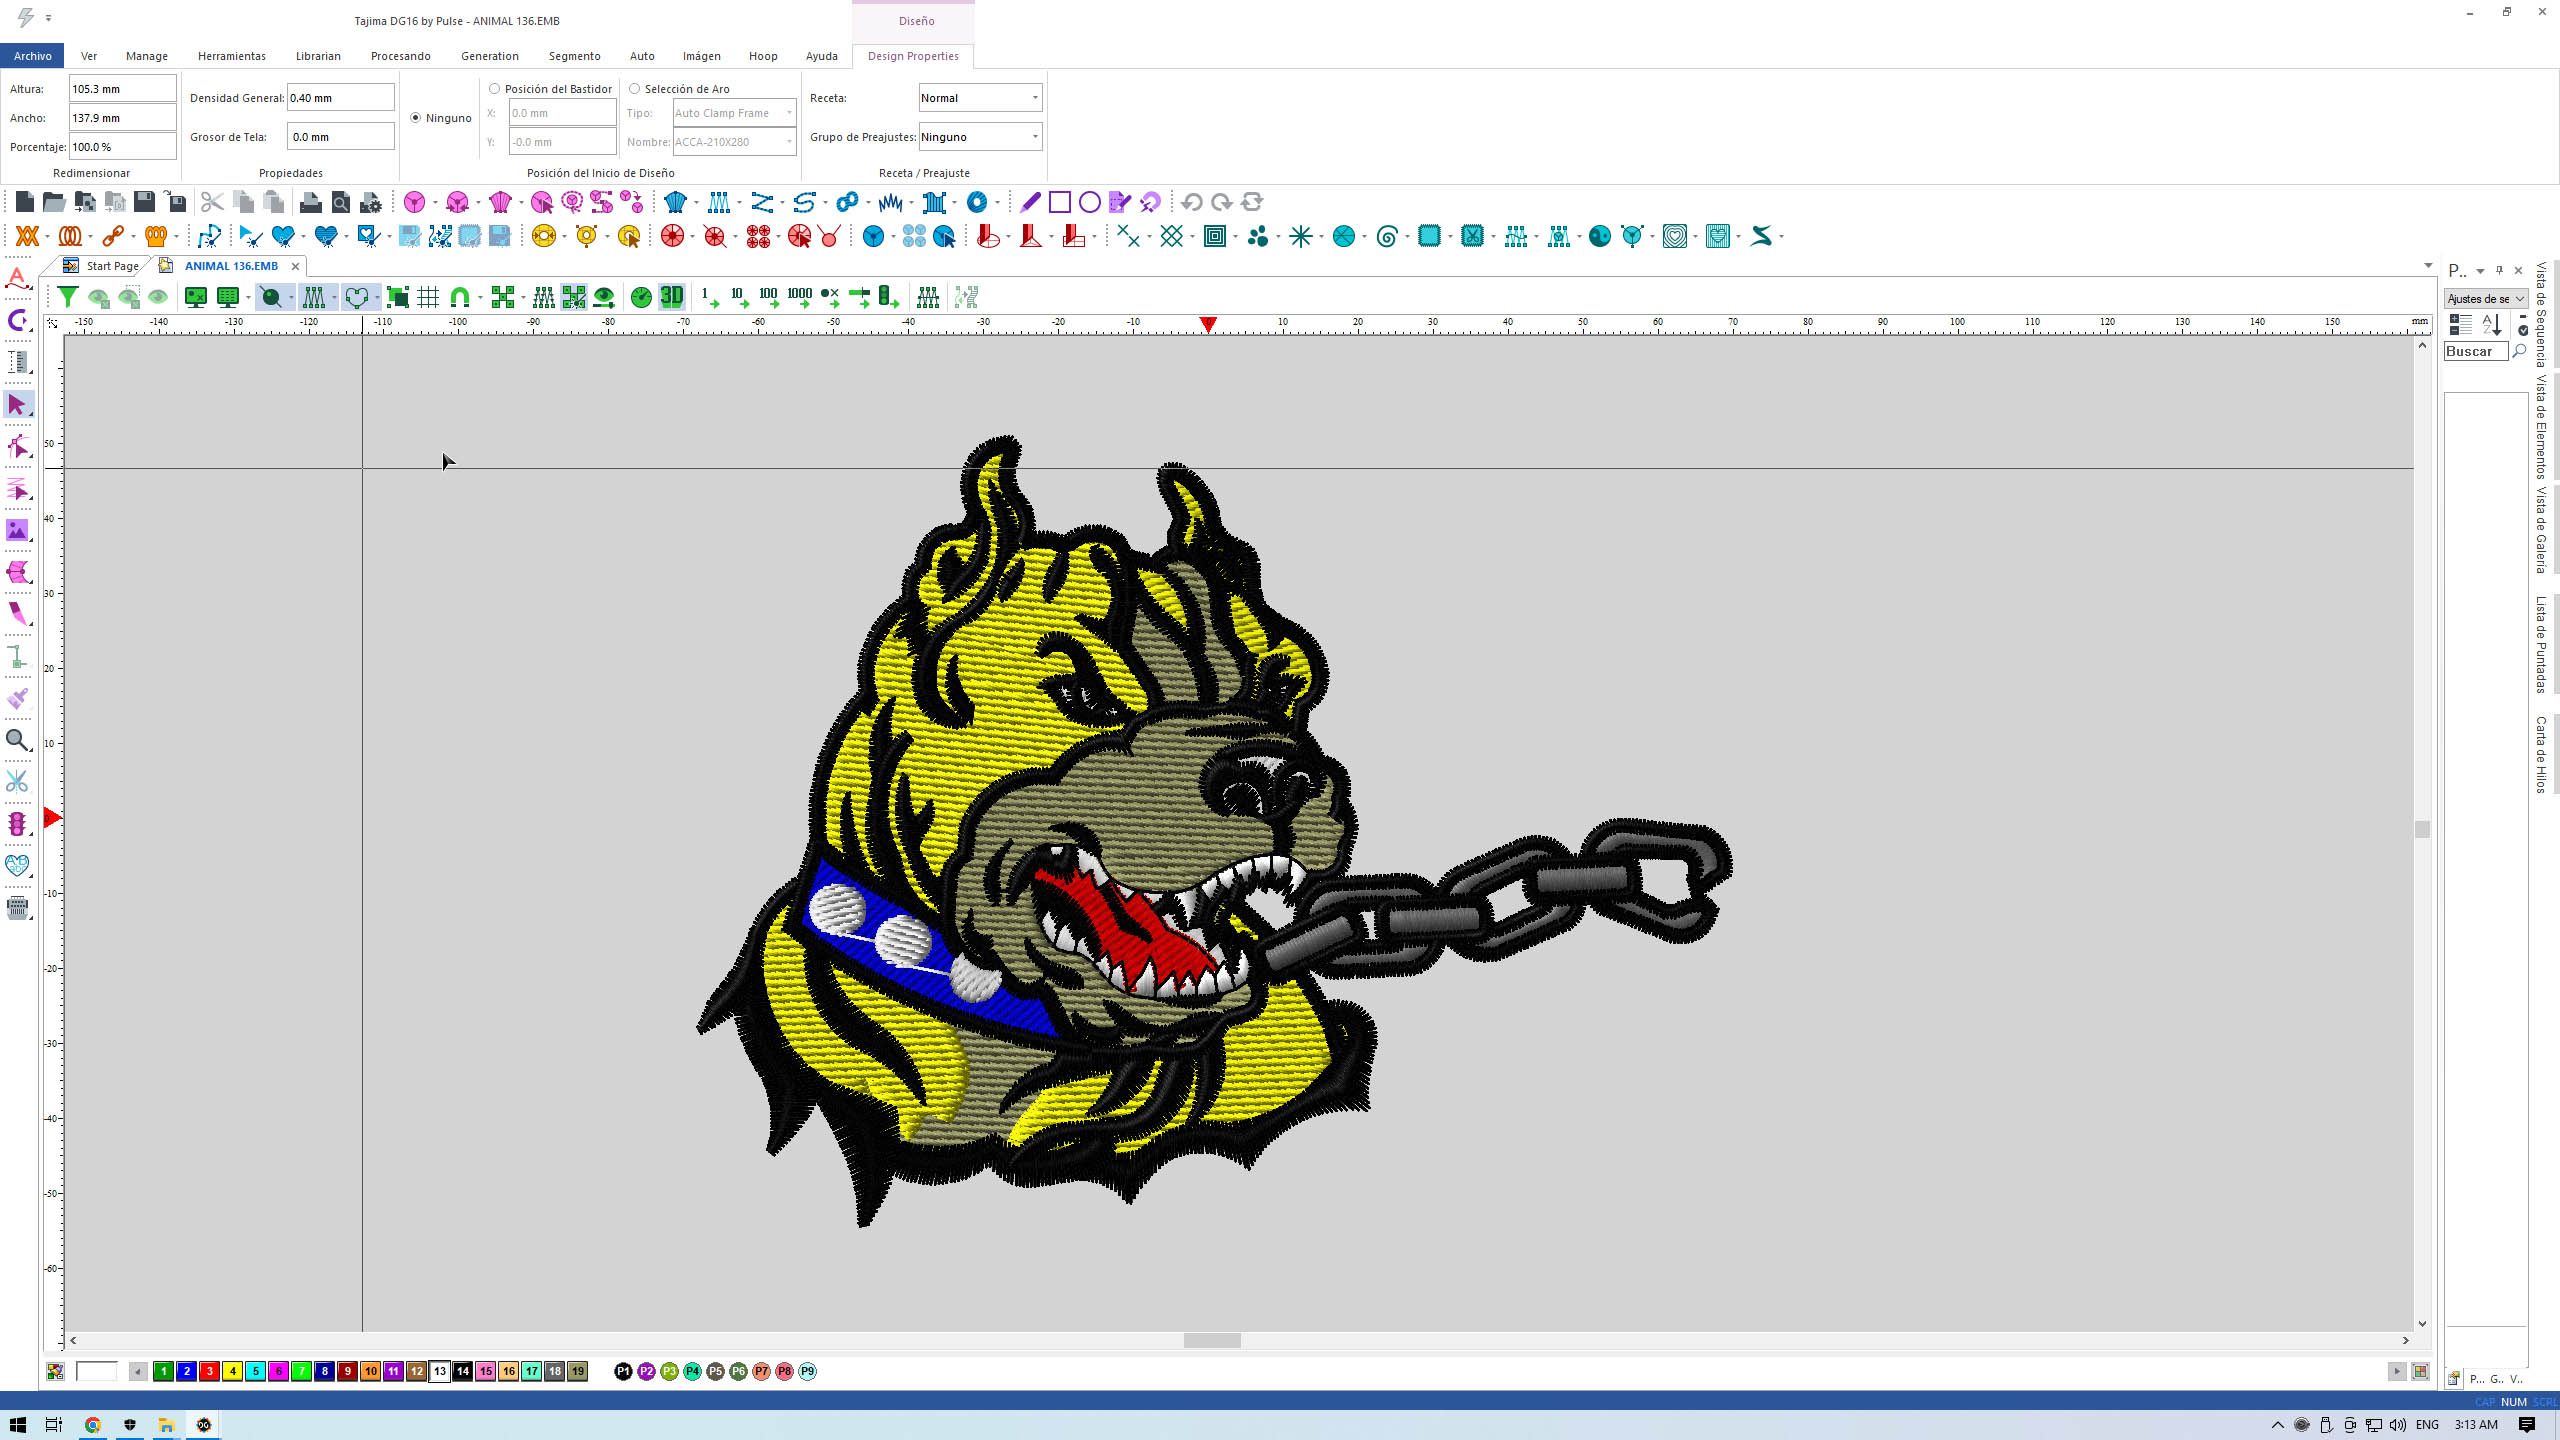Click the Print icon in toolbar
The height and width of the screenshot is (1440, 2560).
tap(310, 203)
